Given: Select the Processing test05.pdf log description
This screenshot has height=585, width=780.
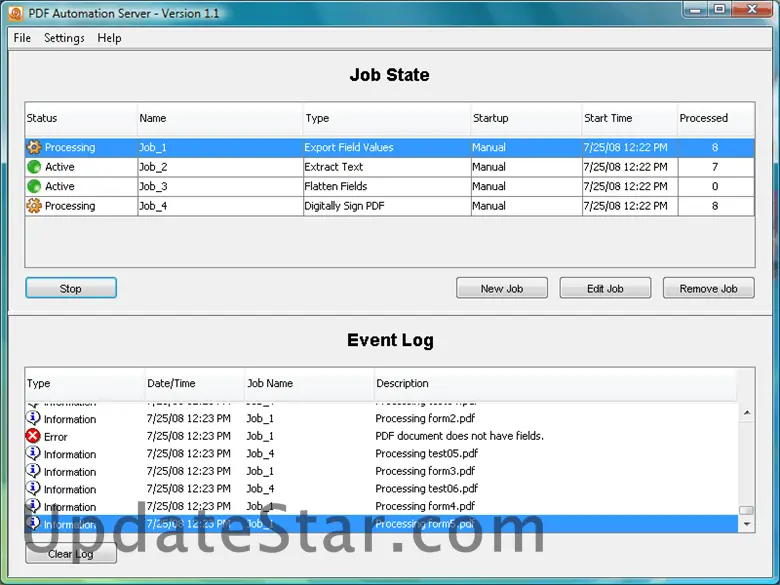Looking at the screenshot, I should [x=426, y=453].
